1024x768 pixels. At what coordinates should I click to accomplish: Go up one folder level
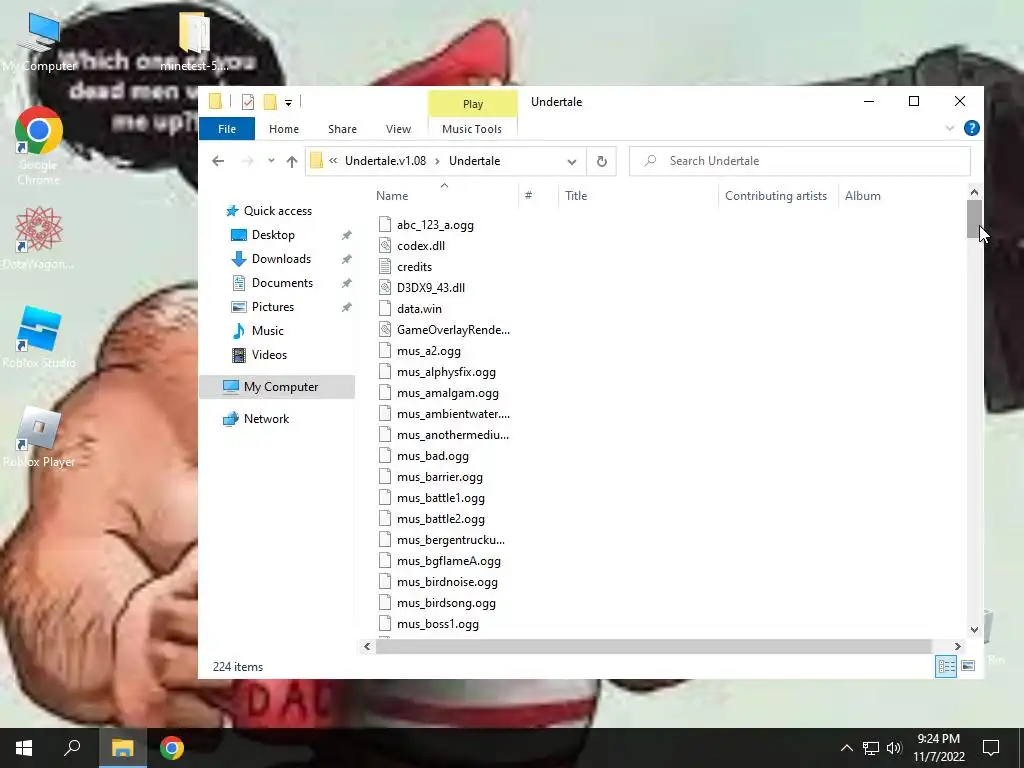(291, 161)
